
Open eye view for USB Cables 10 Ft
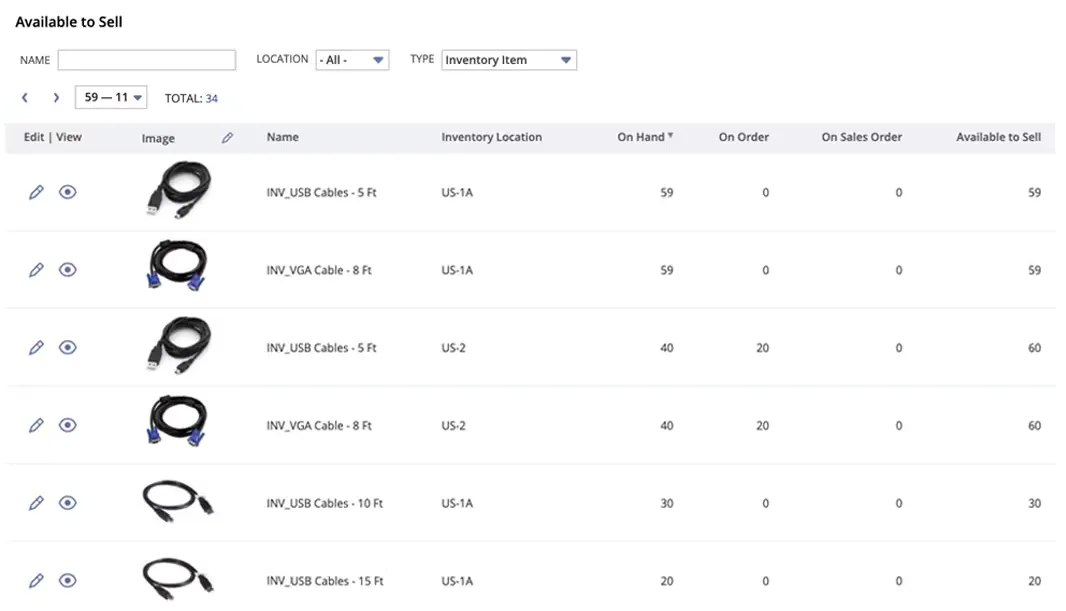click(x=67, y=503)
